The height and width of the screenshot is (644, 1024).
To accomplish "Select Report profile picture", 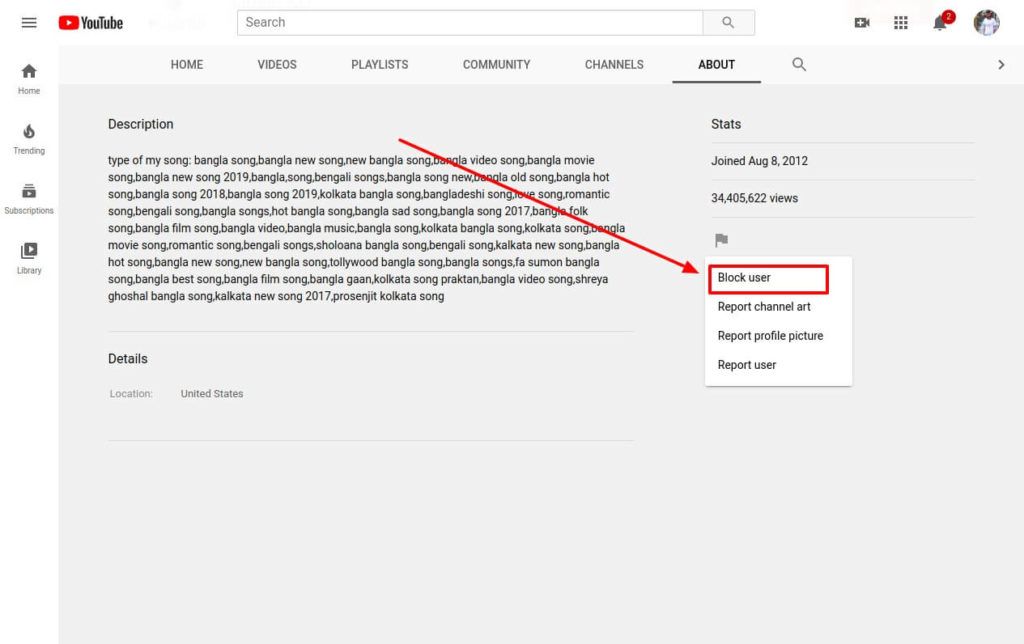I will [770, 335].
